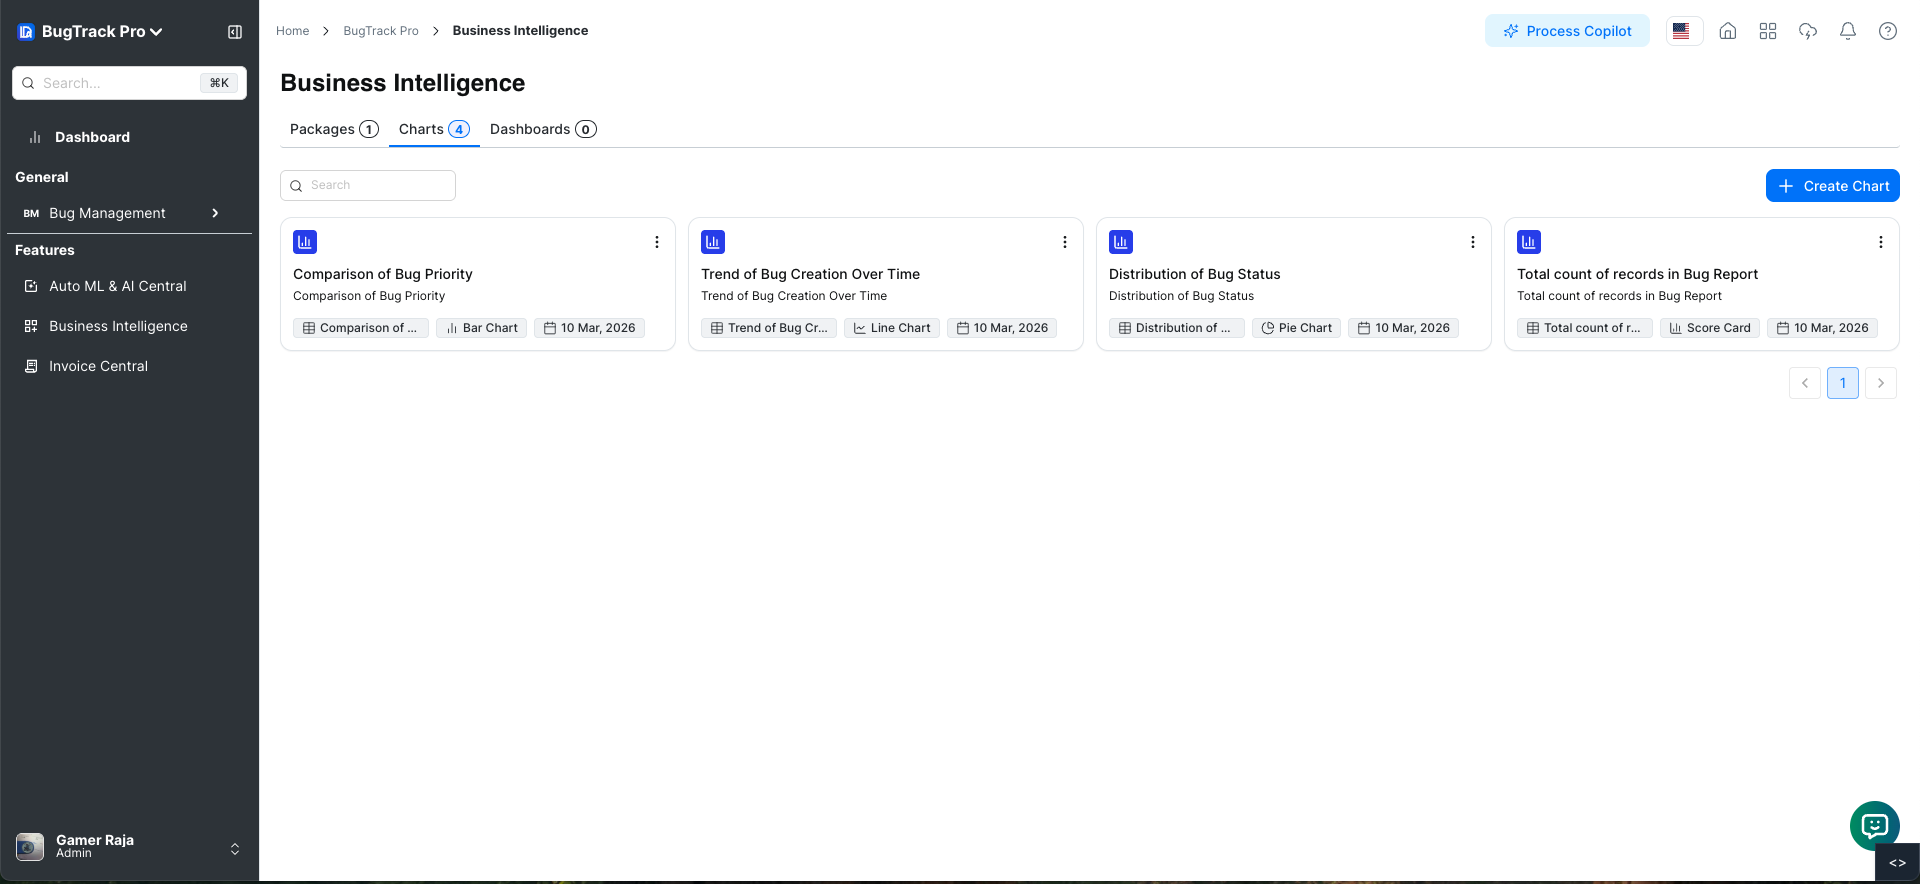Click the help question mark icon
Viewport: 1920px width, 884px height.
point(1887,31)
